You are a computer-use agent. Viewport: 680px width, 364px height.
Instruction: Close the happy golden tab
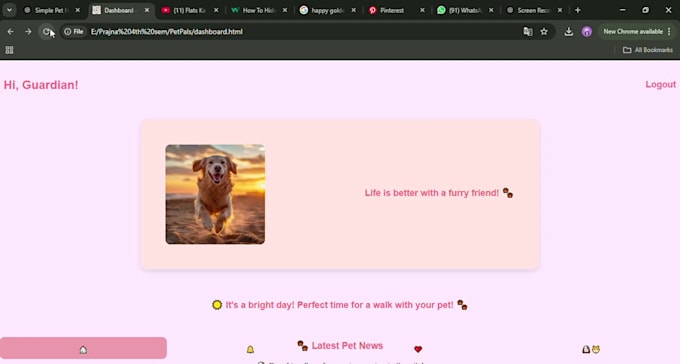click(353, 10)
